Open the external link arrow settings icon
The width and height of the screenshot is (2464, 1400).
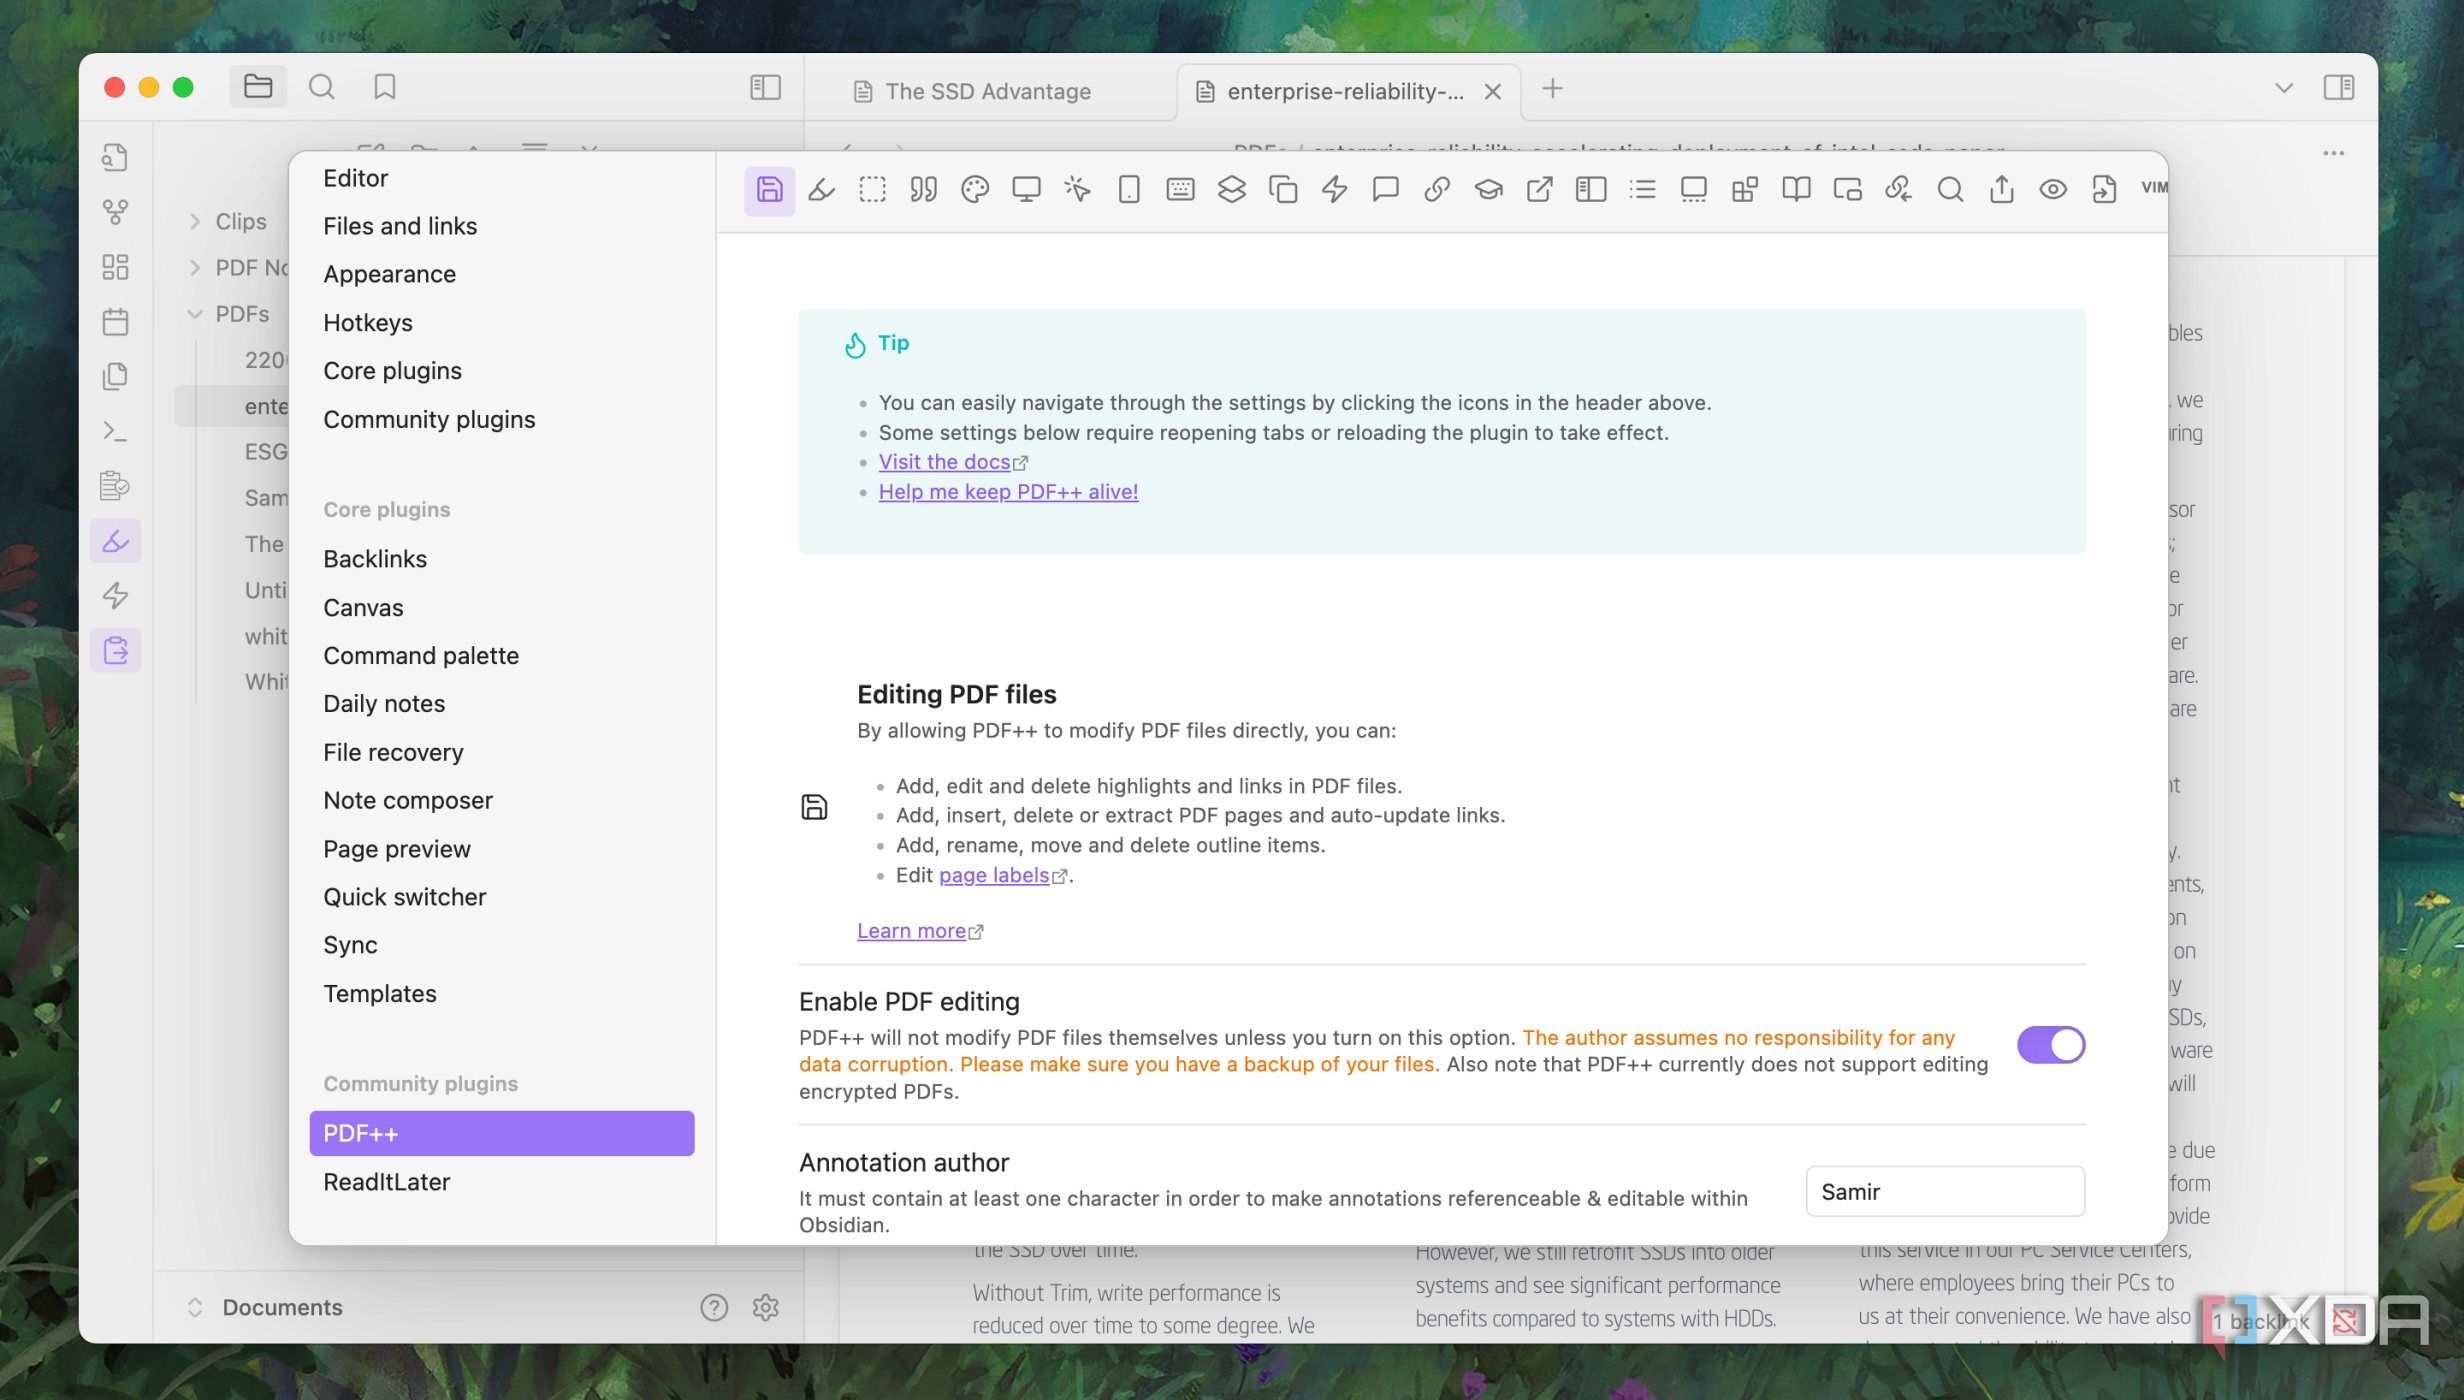1540,190
